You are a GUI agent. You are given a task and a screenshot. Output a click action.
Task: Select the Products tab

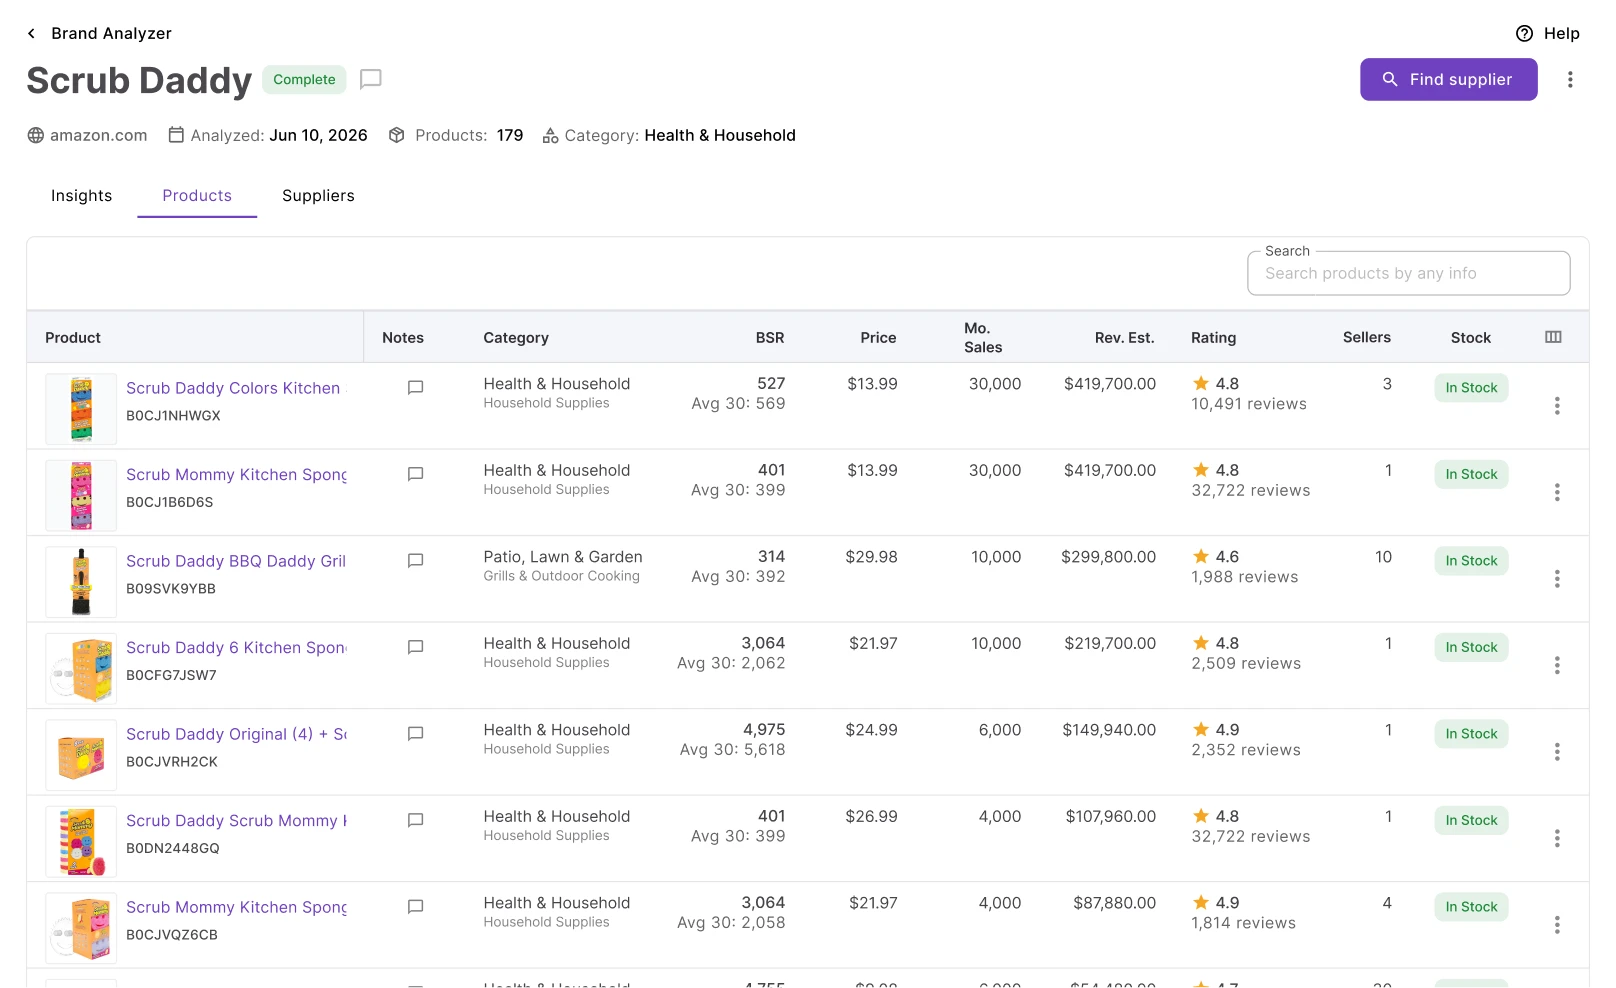point(197,196)
